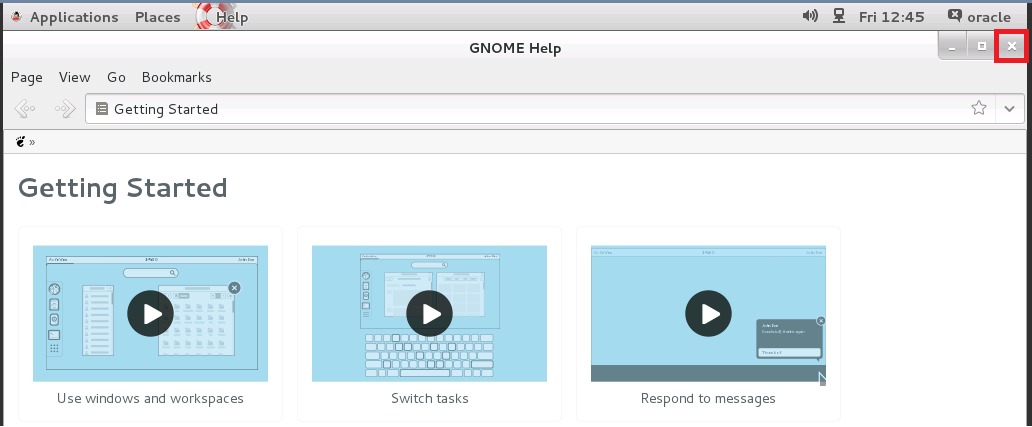Click the Getting Started page heading
This screenshot has height=427, width=1032.
point(123,188)
